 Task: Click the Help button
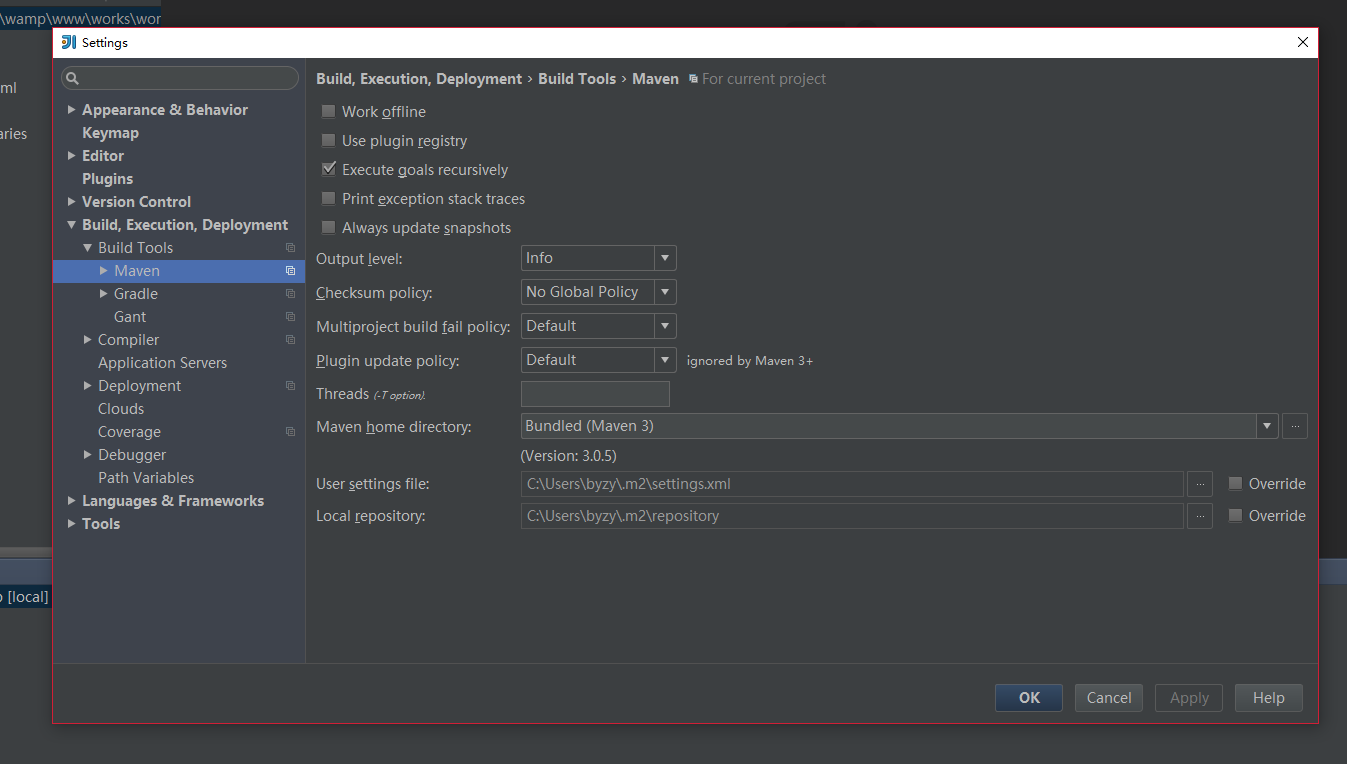pyautogui.click(x=1269, y=698)
